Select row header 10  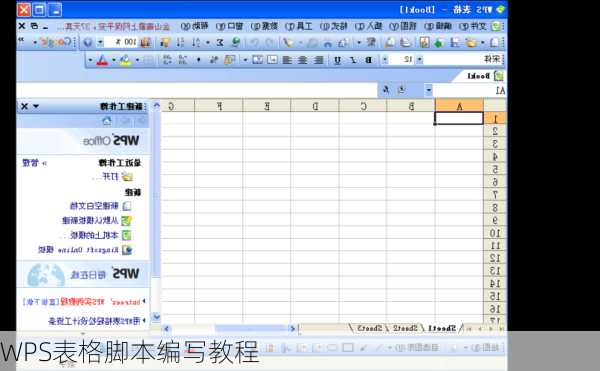[x=495, y=233]
